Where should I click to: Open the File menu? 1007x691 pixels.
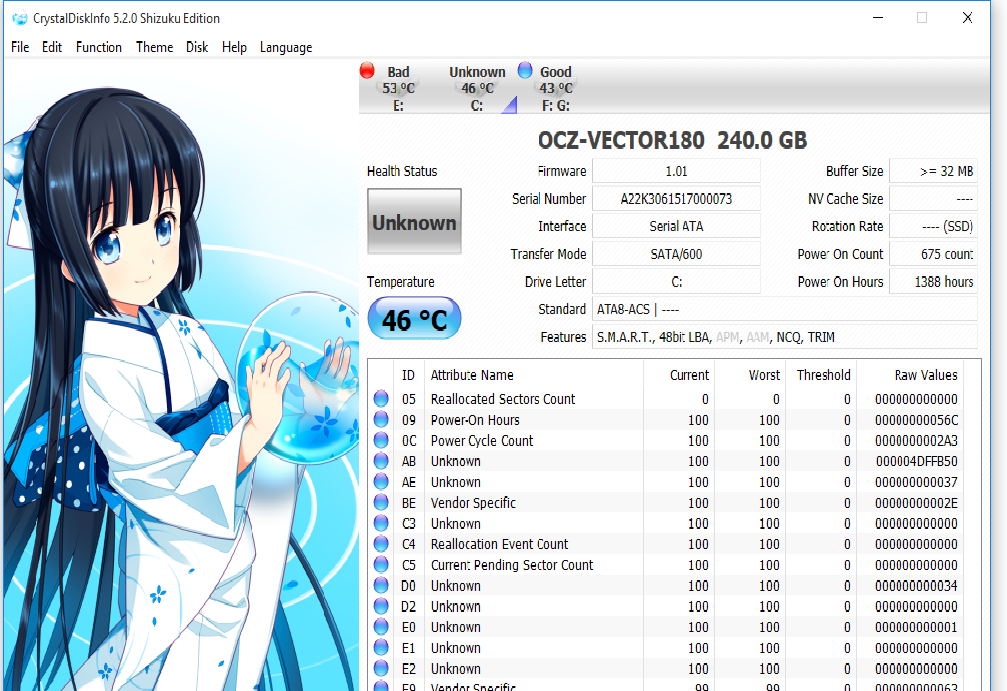click(20, 47)
